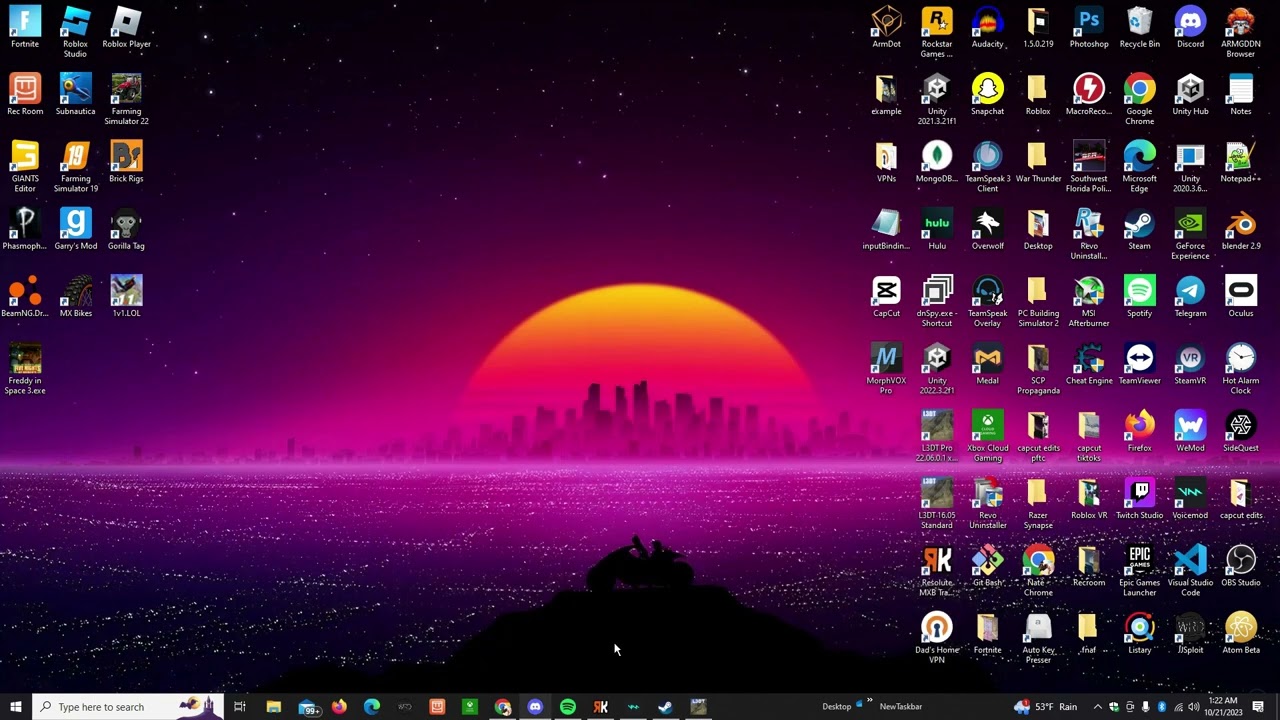Screen dimensions: 1280x720
Task: Open the Roblox Player icon
Action: (x=126, y=28)
